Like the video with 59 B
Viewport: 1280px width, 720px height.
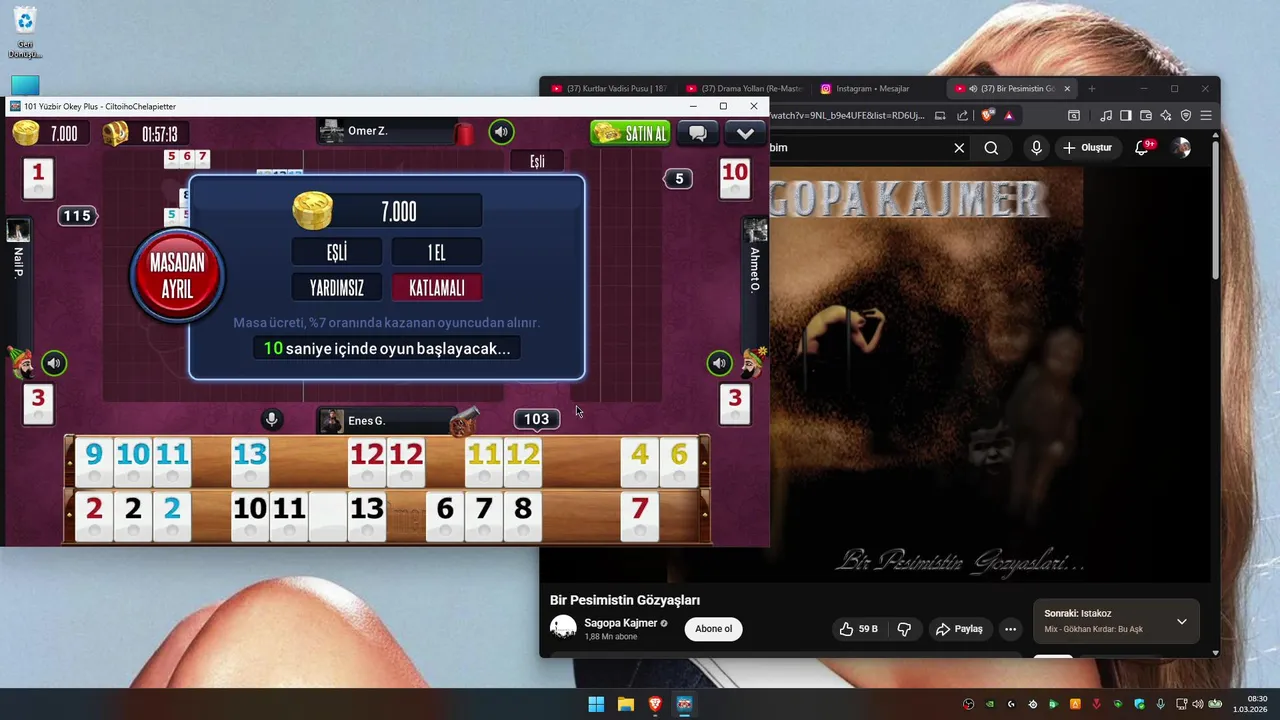859,629
